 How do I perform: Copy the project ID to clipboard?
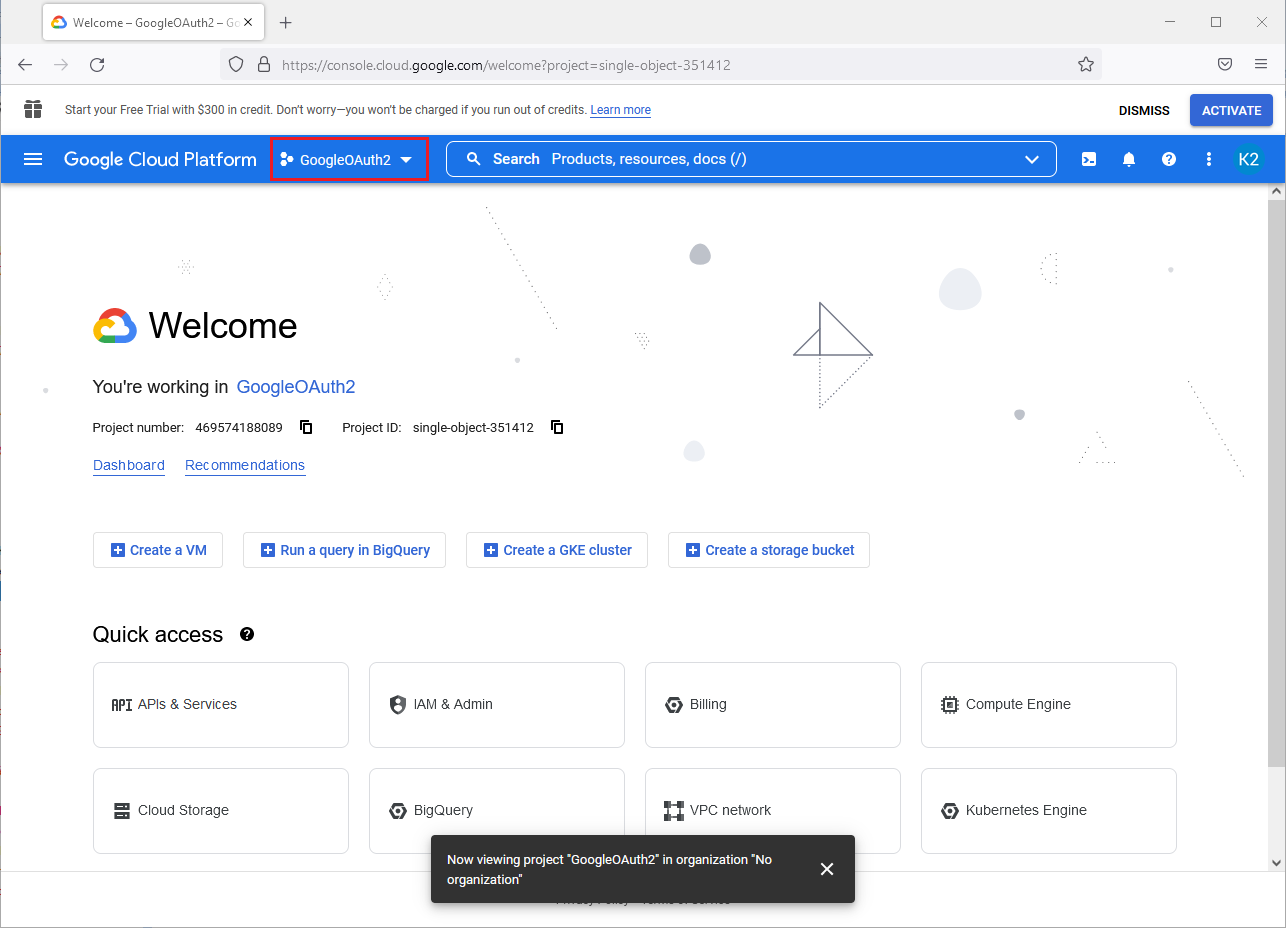coord(557,427)
